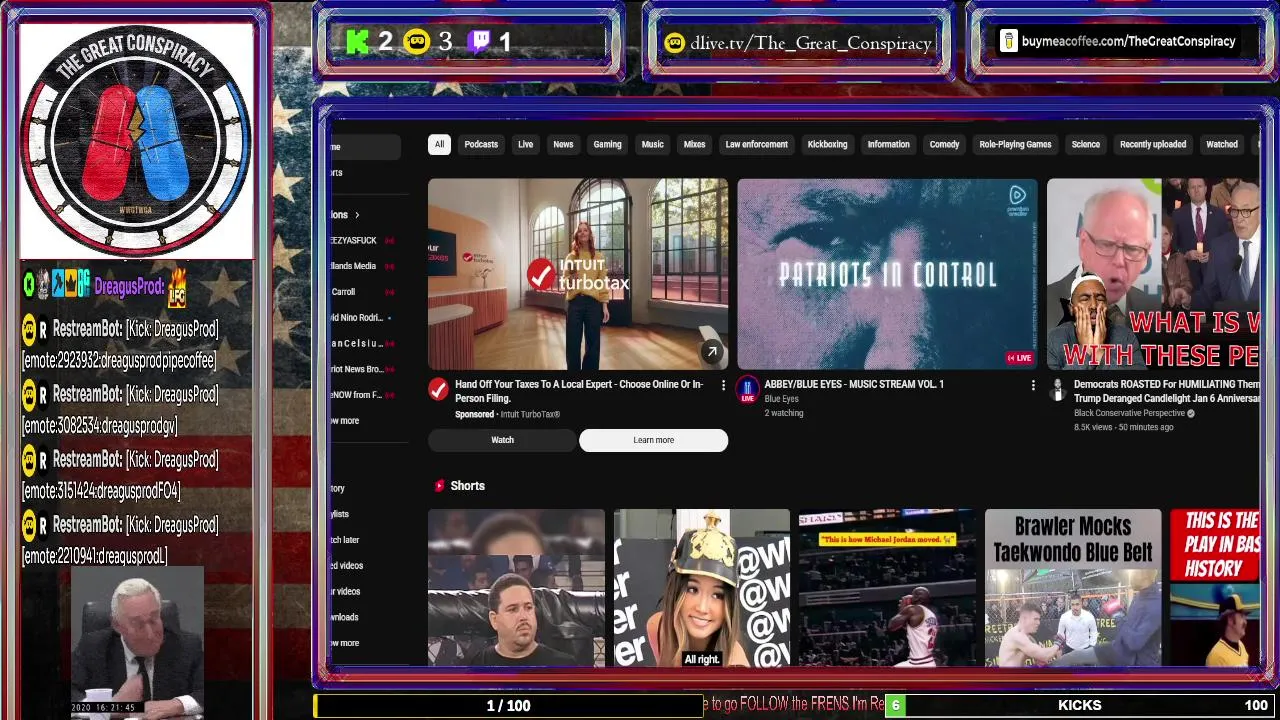Screen dimensions: 1280x720
Task: Open the Michael Jordan basketball short
Action: [887, 588]
